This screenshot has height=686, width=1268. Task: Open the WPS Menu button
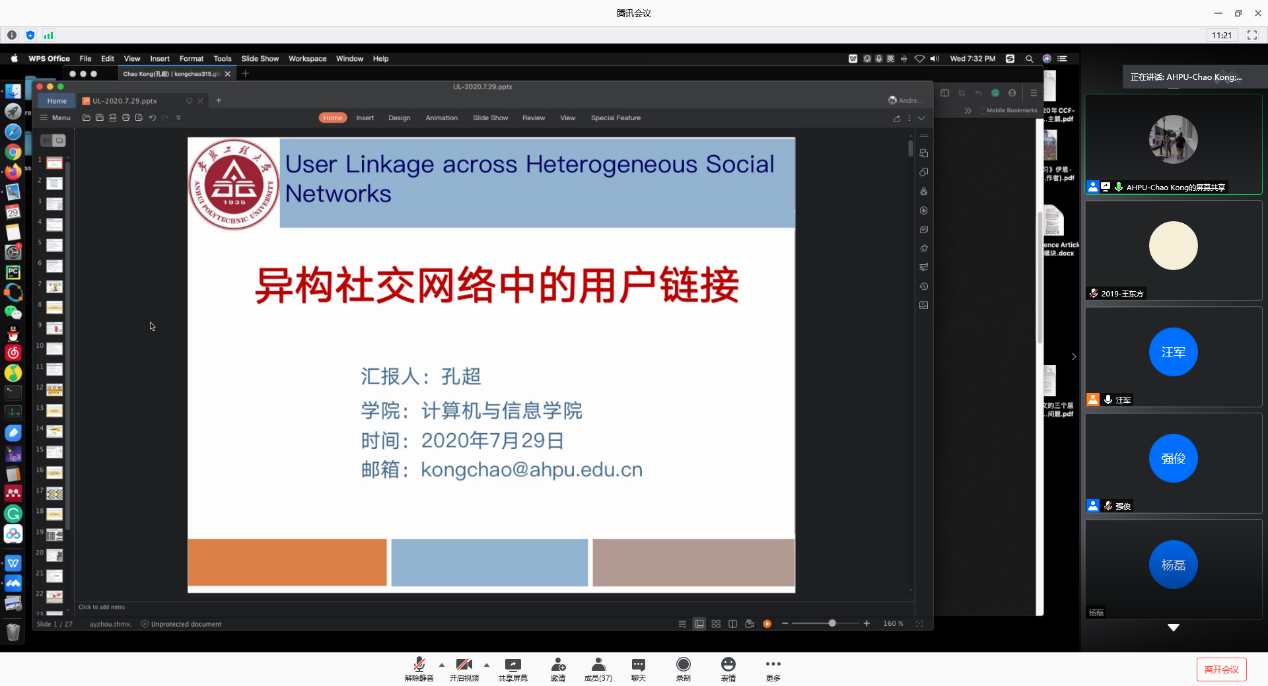click(56, 118)
